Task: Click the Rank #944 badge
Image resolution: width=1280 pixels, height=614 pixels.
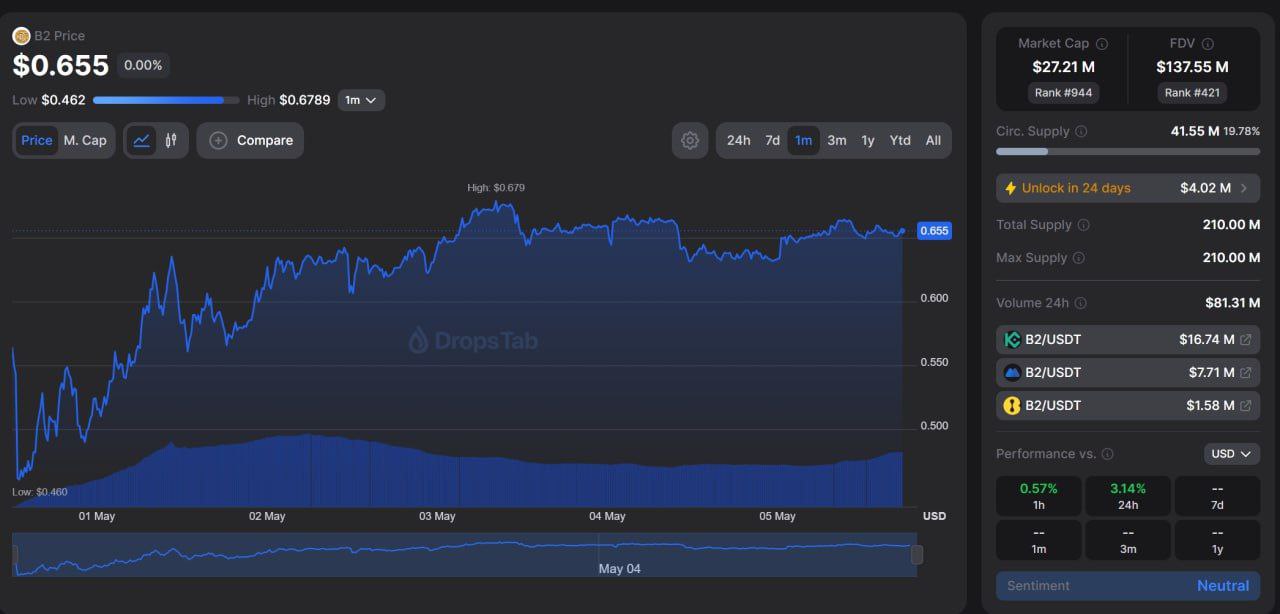Action: 1063,93
